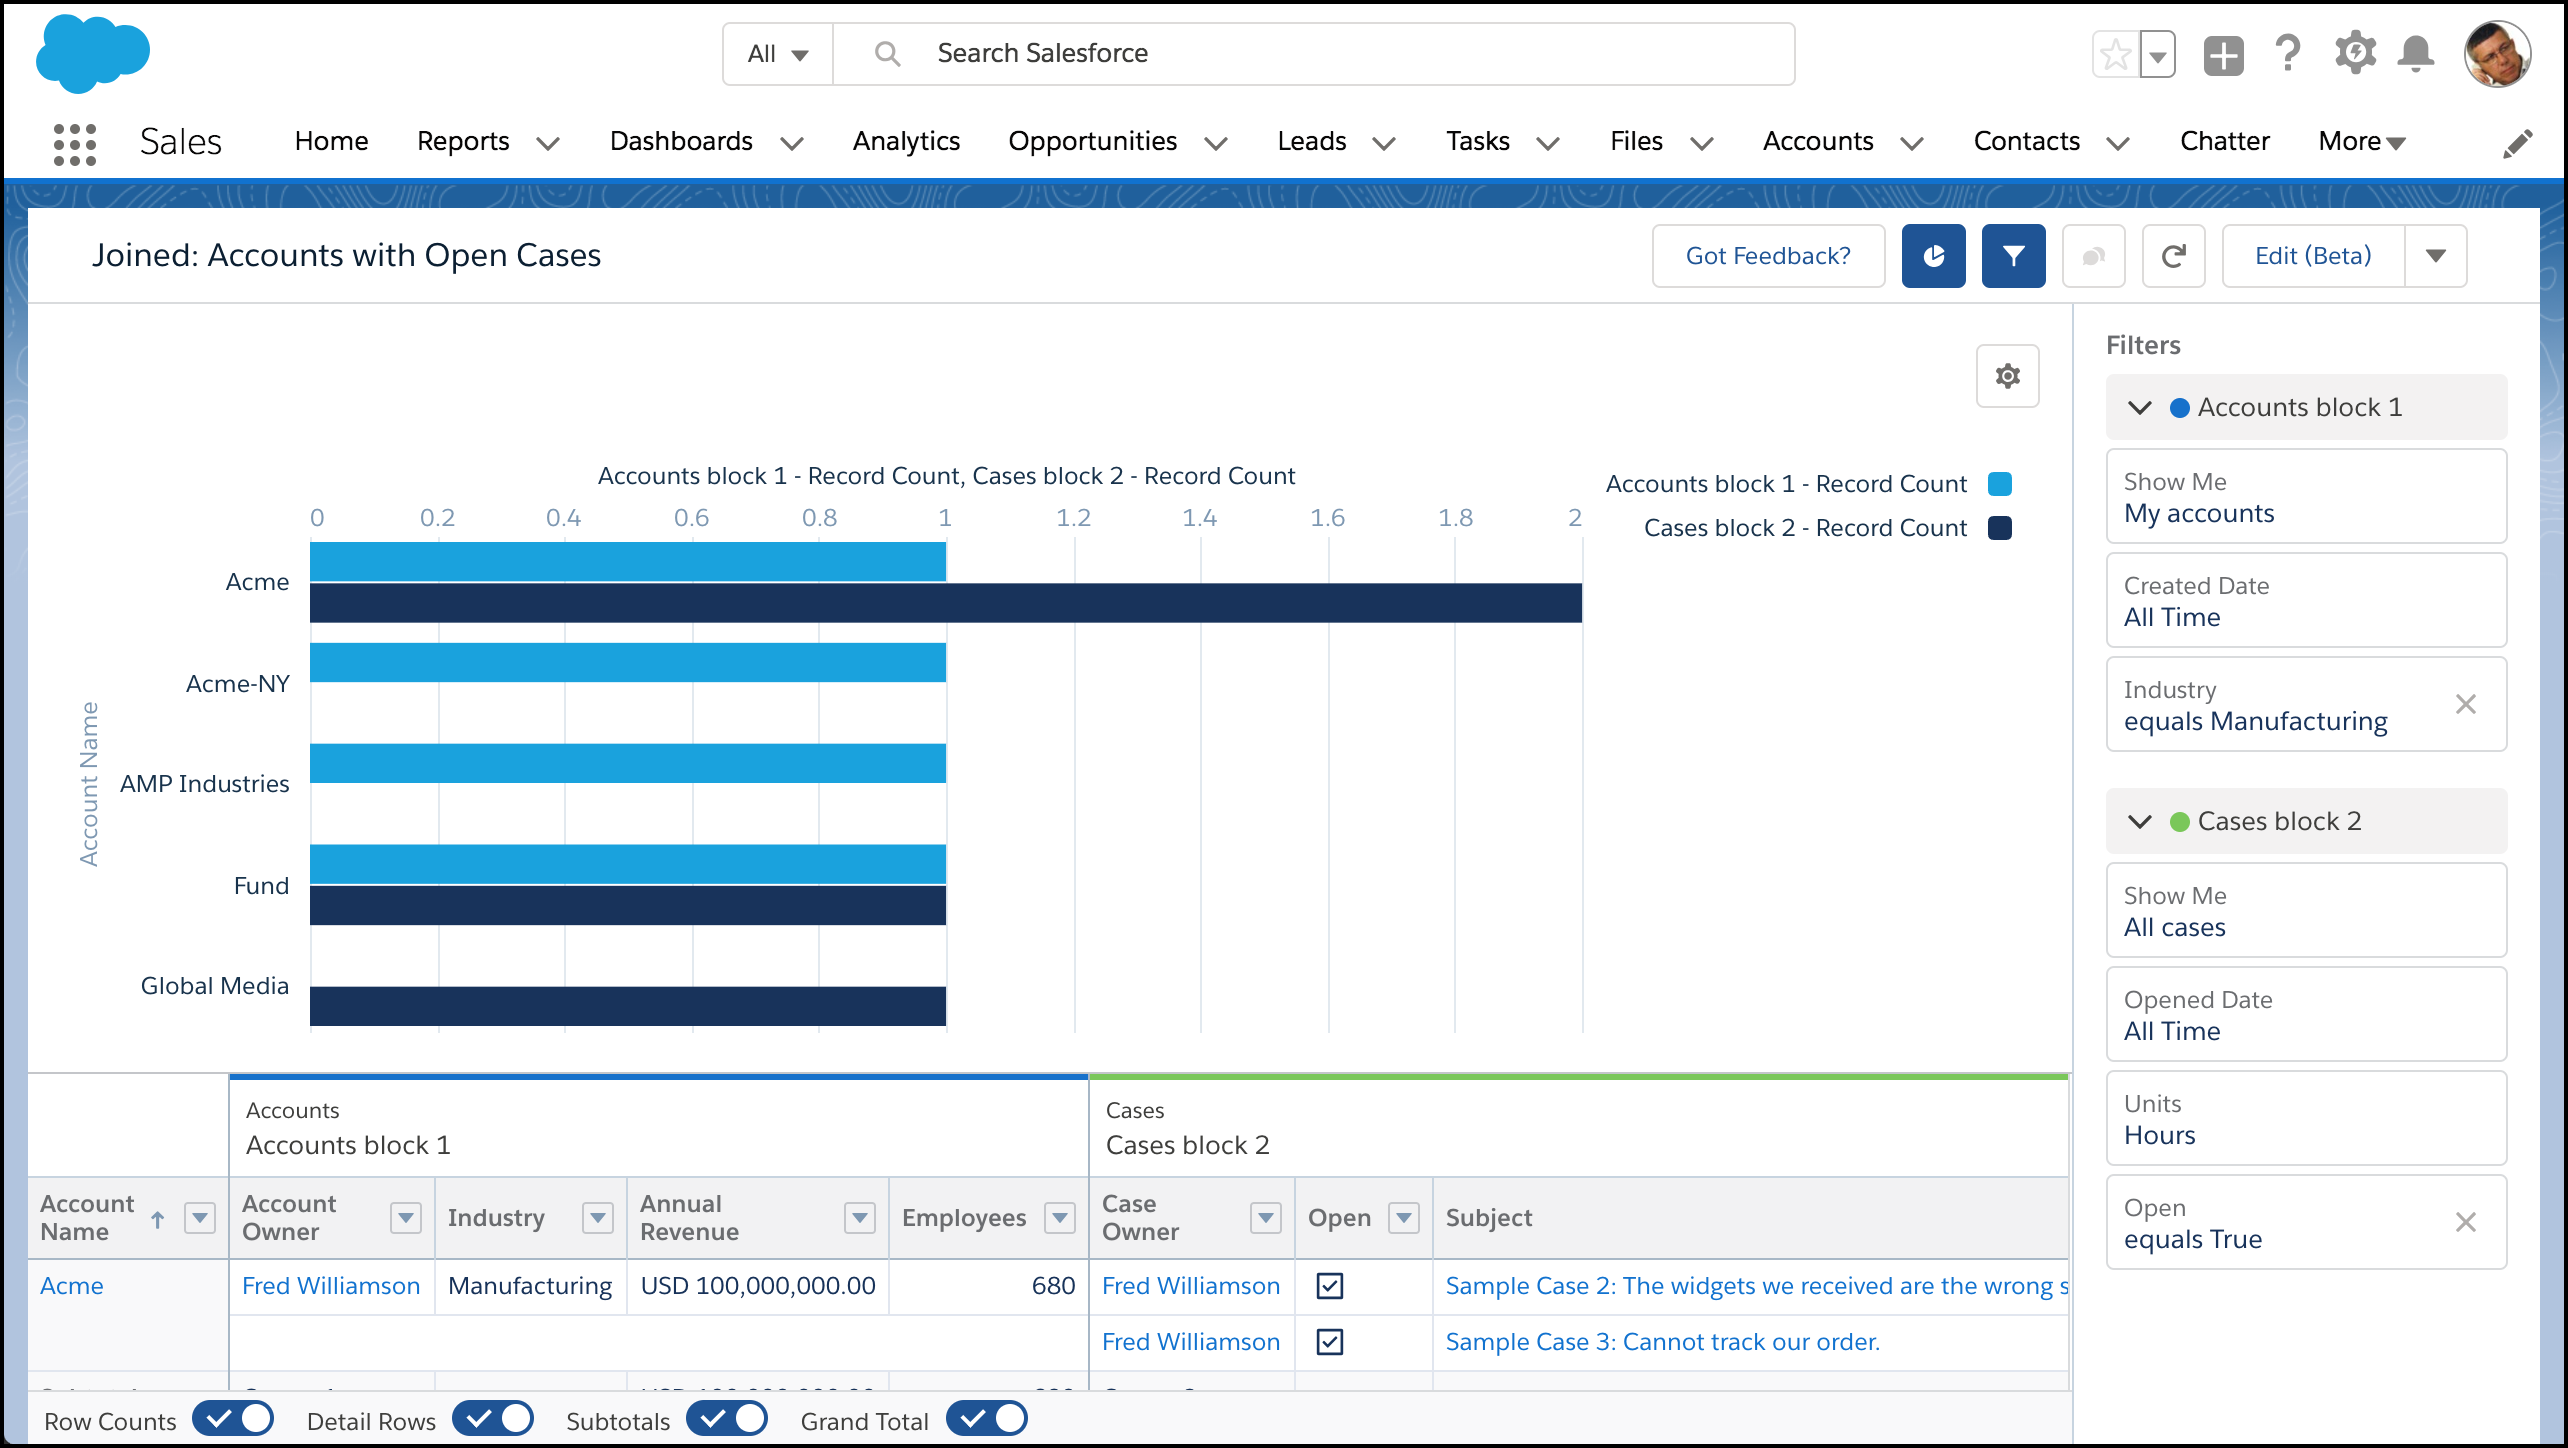Go to the Chatter tab
Screen dimensions: 2568x1448
coord(2224,142)
